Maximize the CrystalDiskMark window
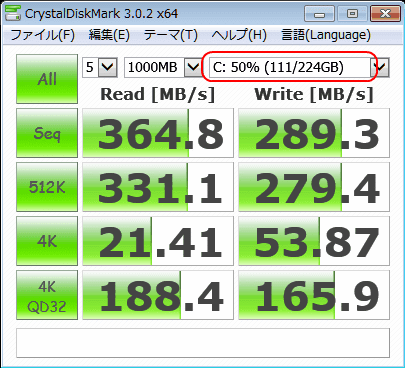 coord(352,14)
